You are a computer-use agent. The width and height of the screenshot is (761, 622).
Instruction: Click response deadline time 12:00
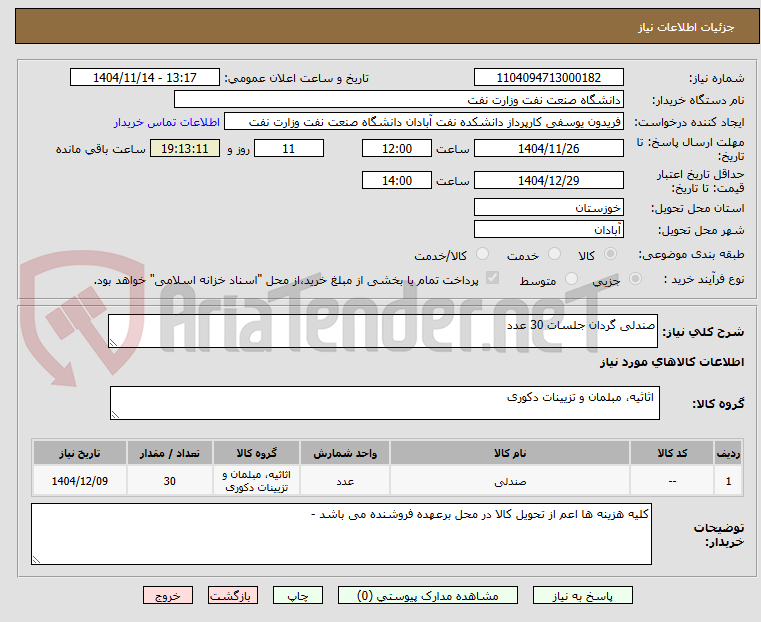(x=397, y=148)
